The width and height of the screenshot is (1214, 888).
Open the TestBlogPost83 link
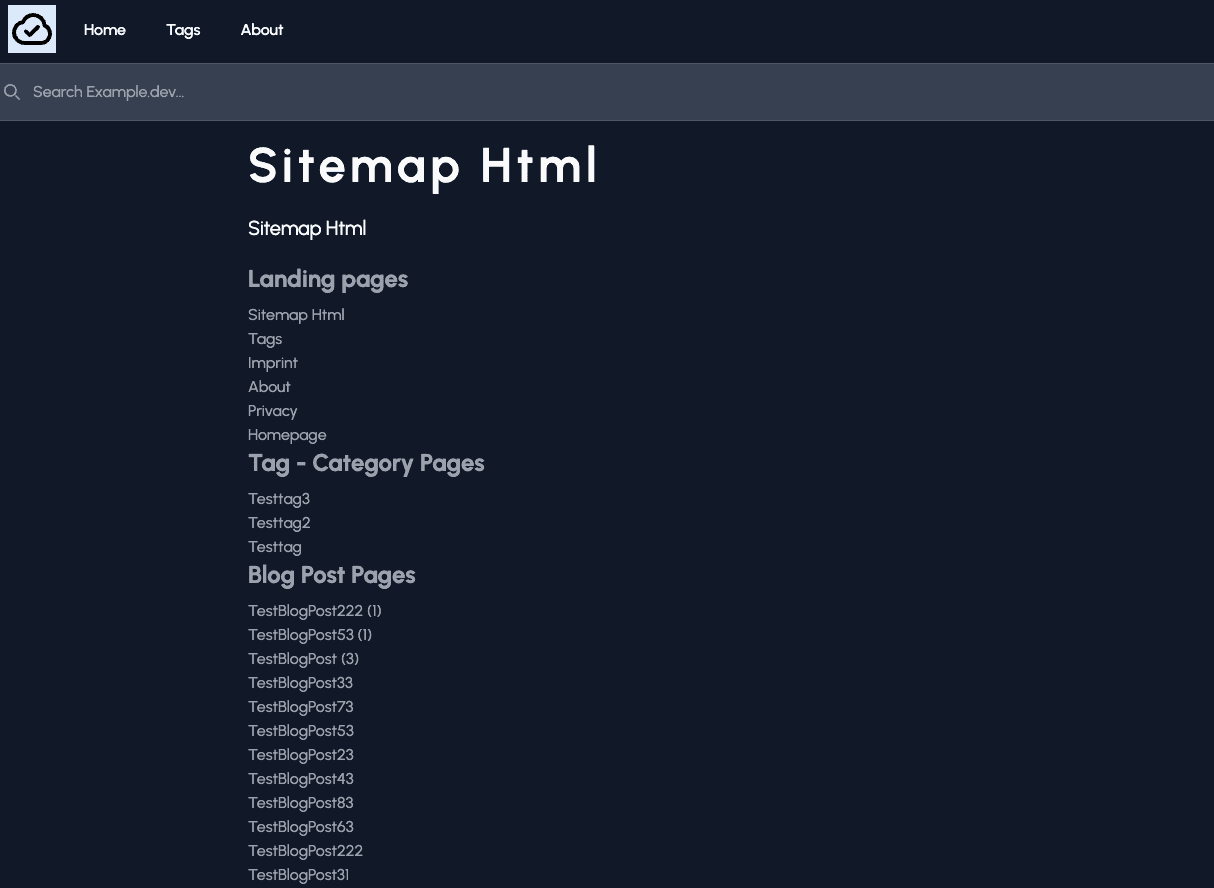pyautogui.click(x=300, y=803)
